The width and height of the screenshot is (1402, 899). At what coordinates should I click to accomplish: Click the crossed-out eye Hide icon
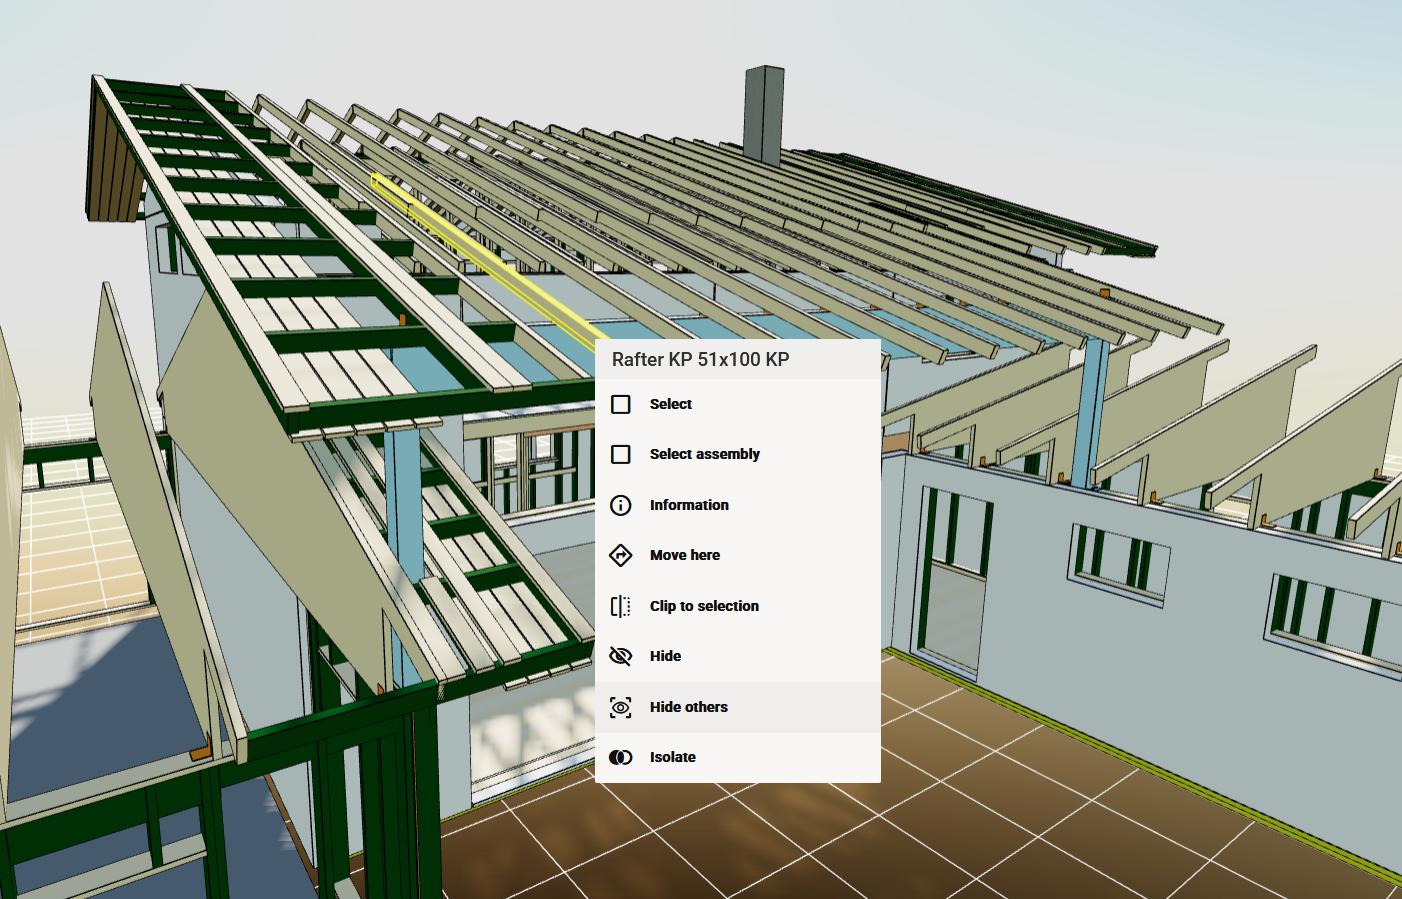[x=620, y=656]
